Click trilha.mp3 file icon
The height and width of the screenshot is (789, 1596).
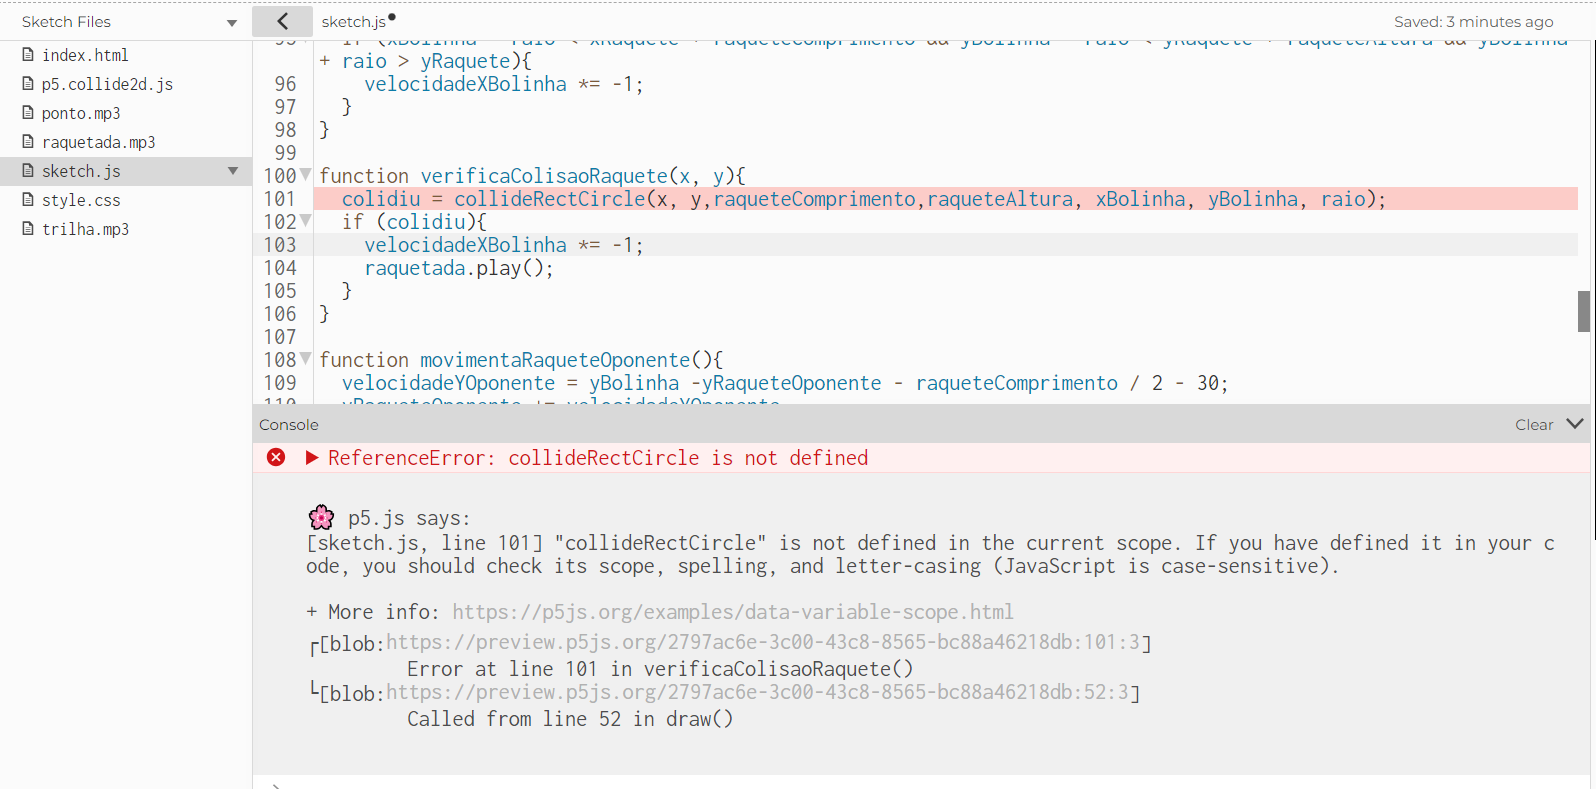[x=28, y=229]
